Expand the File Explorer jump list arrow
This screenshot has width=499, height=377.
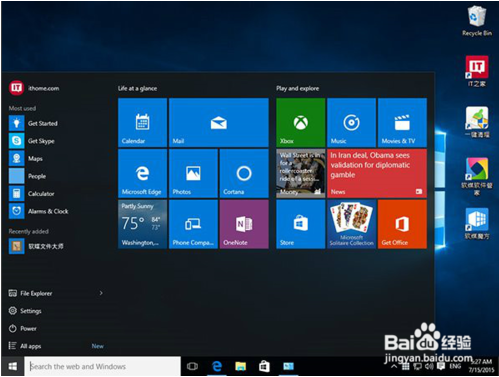click(101, 293)
